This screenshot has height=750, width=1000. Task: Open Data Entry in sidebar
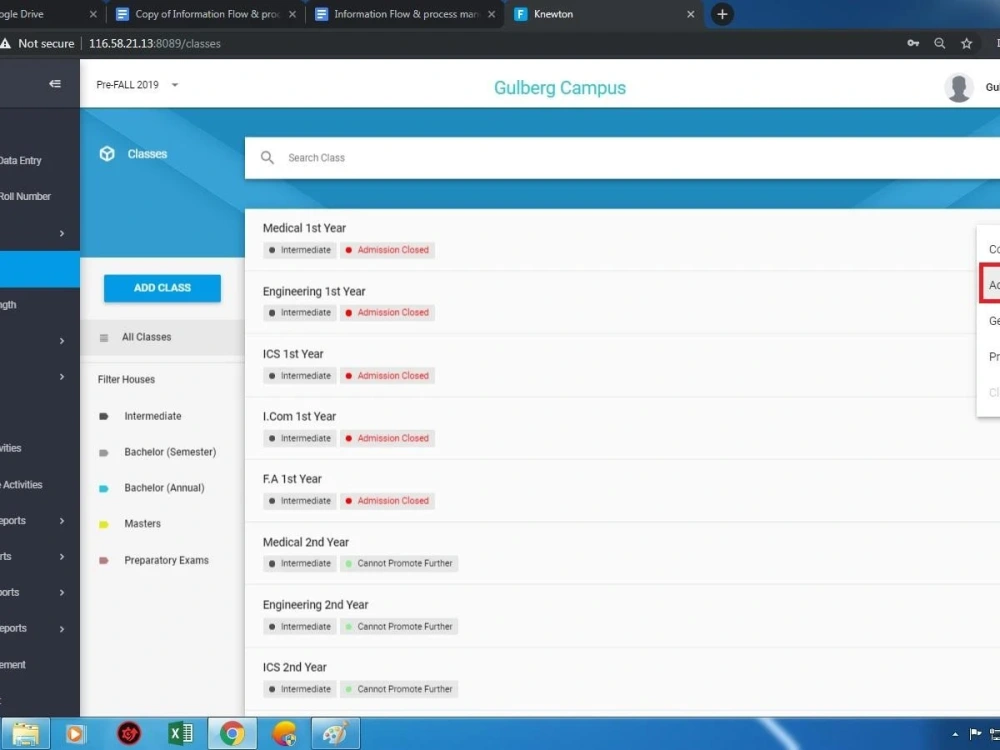point(21,160)
